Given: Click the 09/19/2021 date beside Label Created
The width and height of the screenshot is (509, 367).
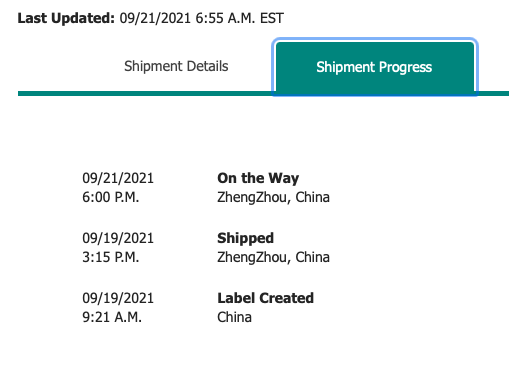Looking at the screenshot, I should (118, 298).
